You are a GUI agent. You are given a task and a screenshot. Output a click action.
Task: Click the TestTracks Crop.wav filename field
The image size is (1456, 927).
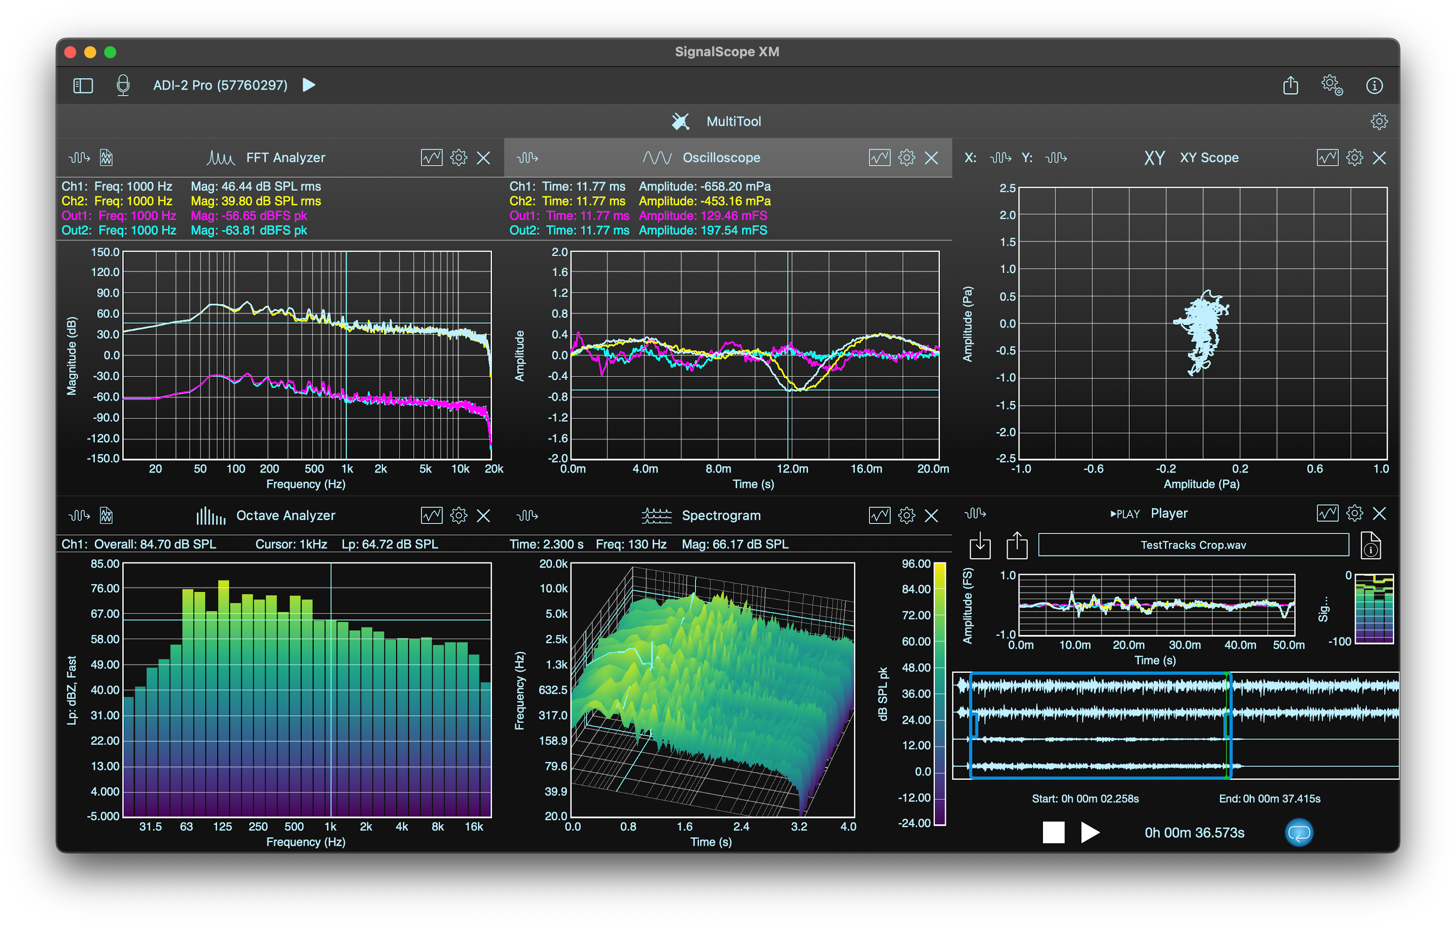1193,546
